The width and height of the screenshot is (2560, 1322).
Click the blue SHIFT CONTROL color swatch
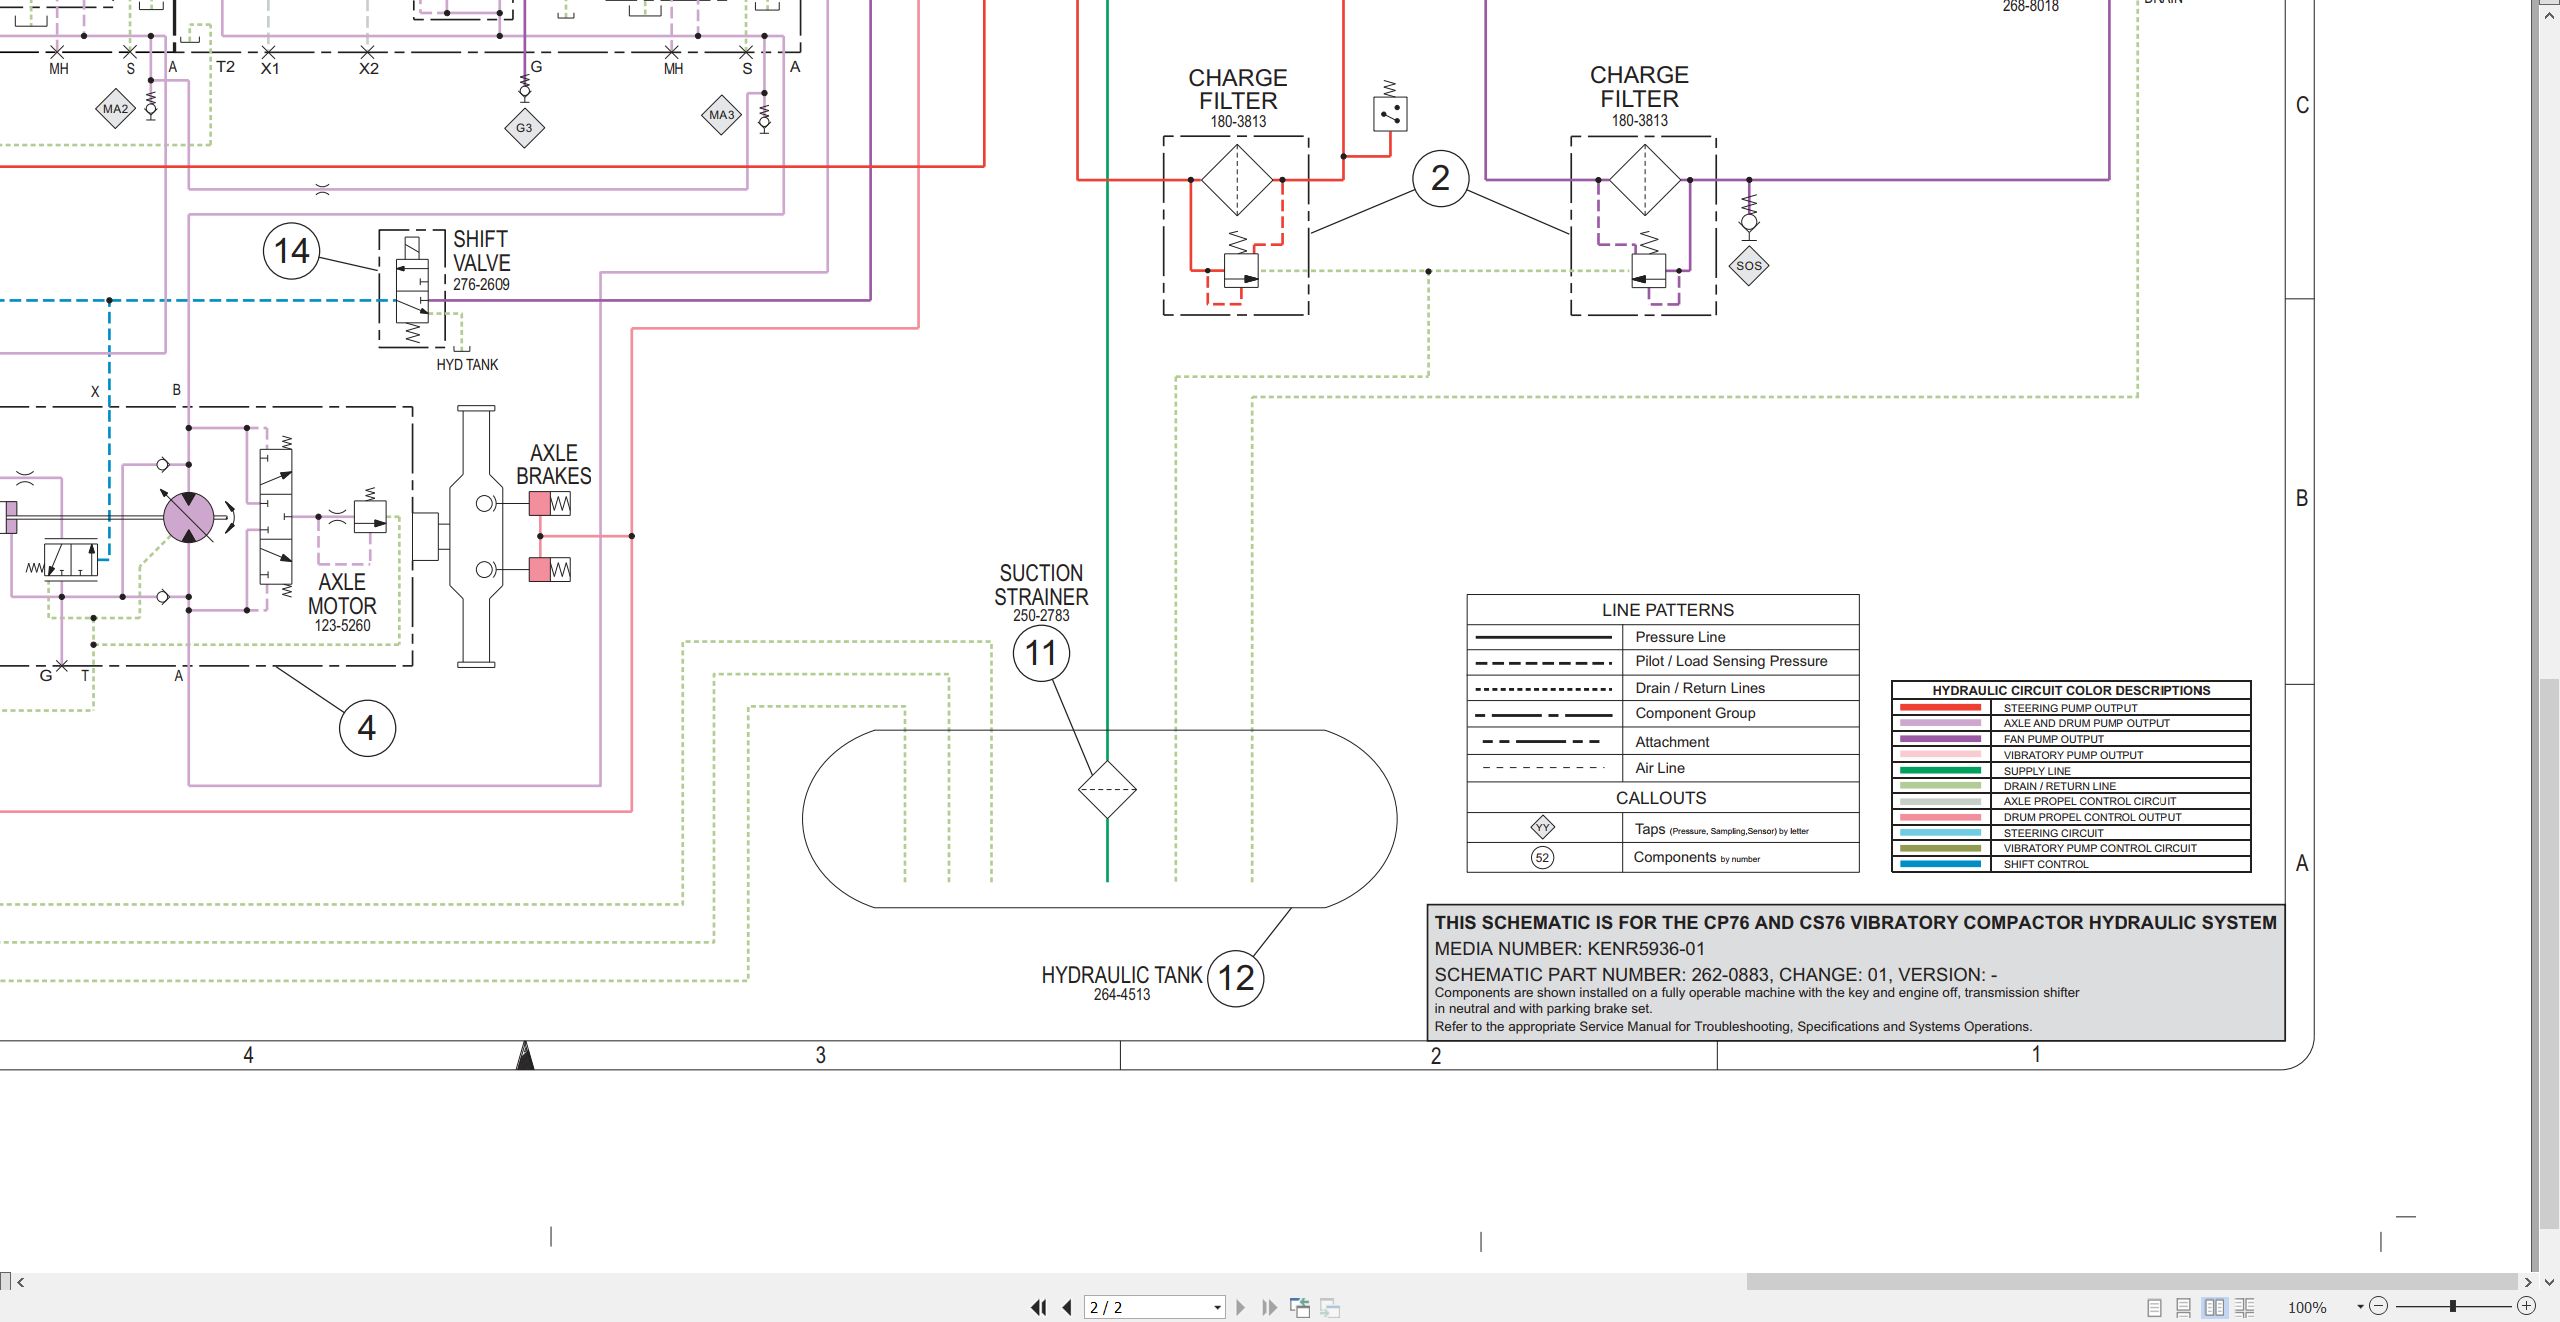[x=1940, y=864]
